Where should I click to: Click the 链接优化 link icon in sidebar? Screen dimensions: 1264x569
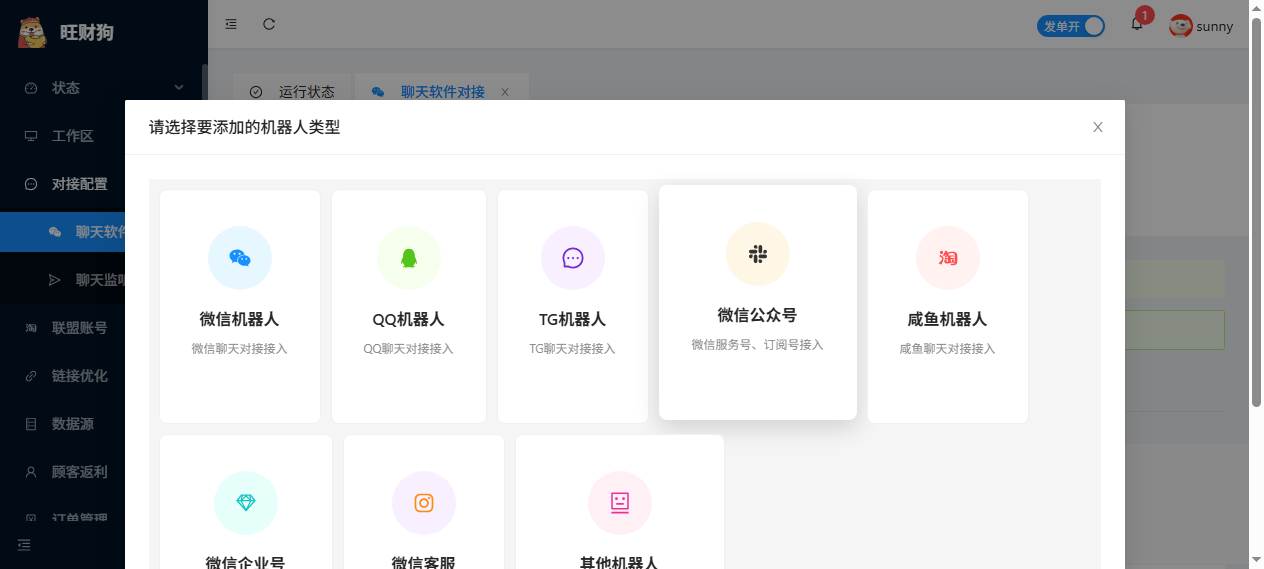click(x=31, y=376)
